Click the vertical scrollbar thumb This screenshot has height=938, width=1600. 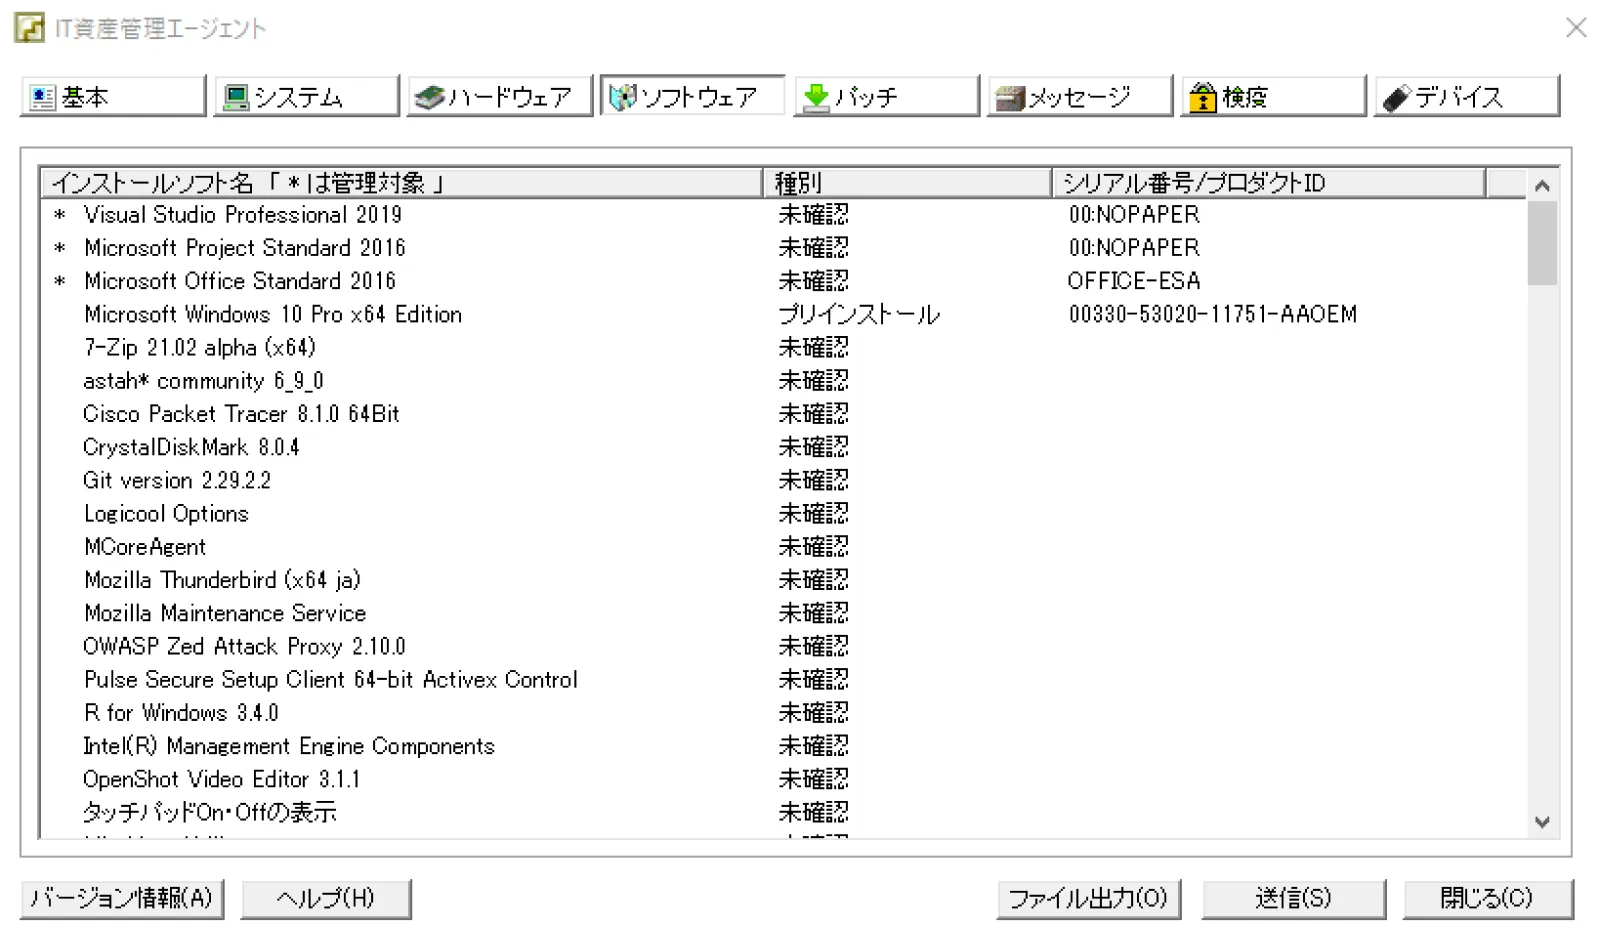click(x=1542, y=243)
